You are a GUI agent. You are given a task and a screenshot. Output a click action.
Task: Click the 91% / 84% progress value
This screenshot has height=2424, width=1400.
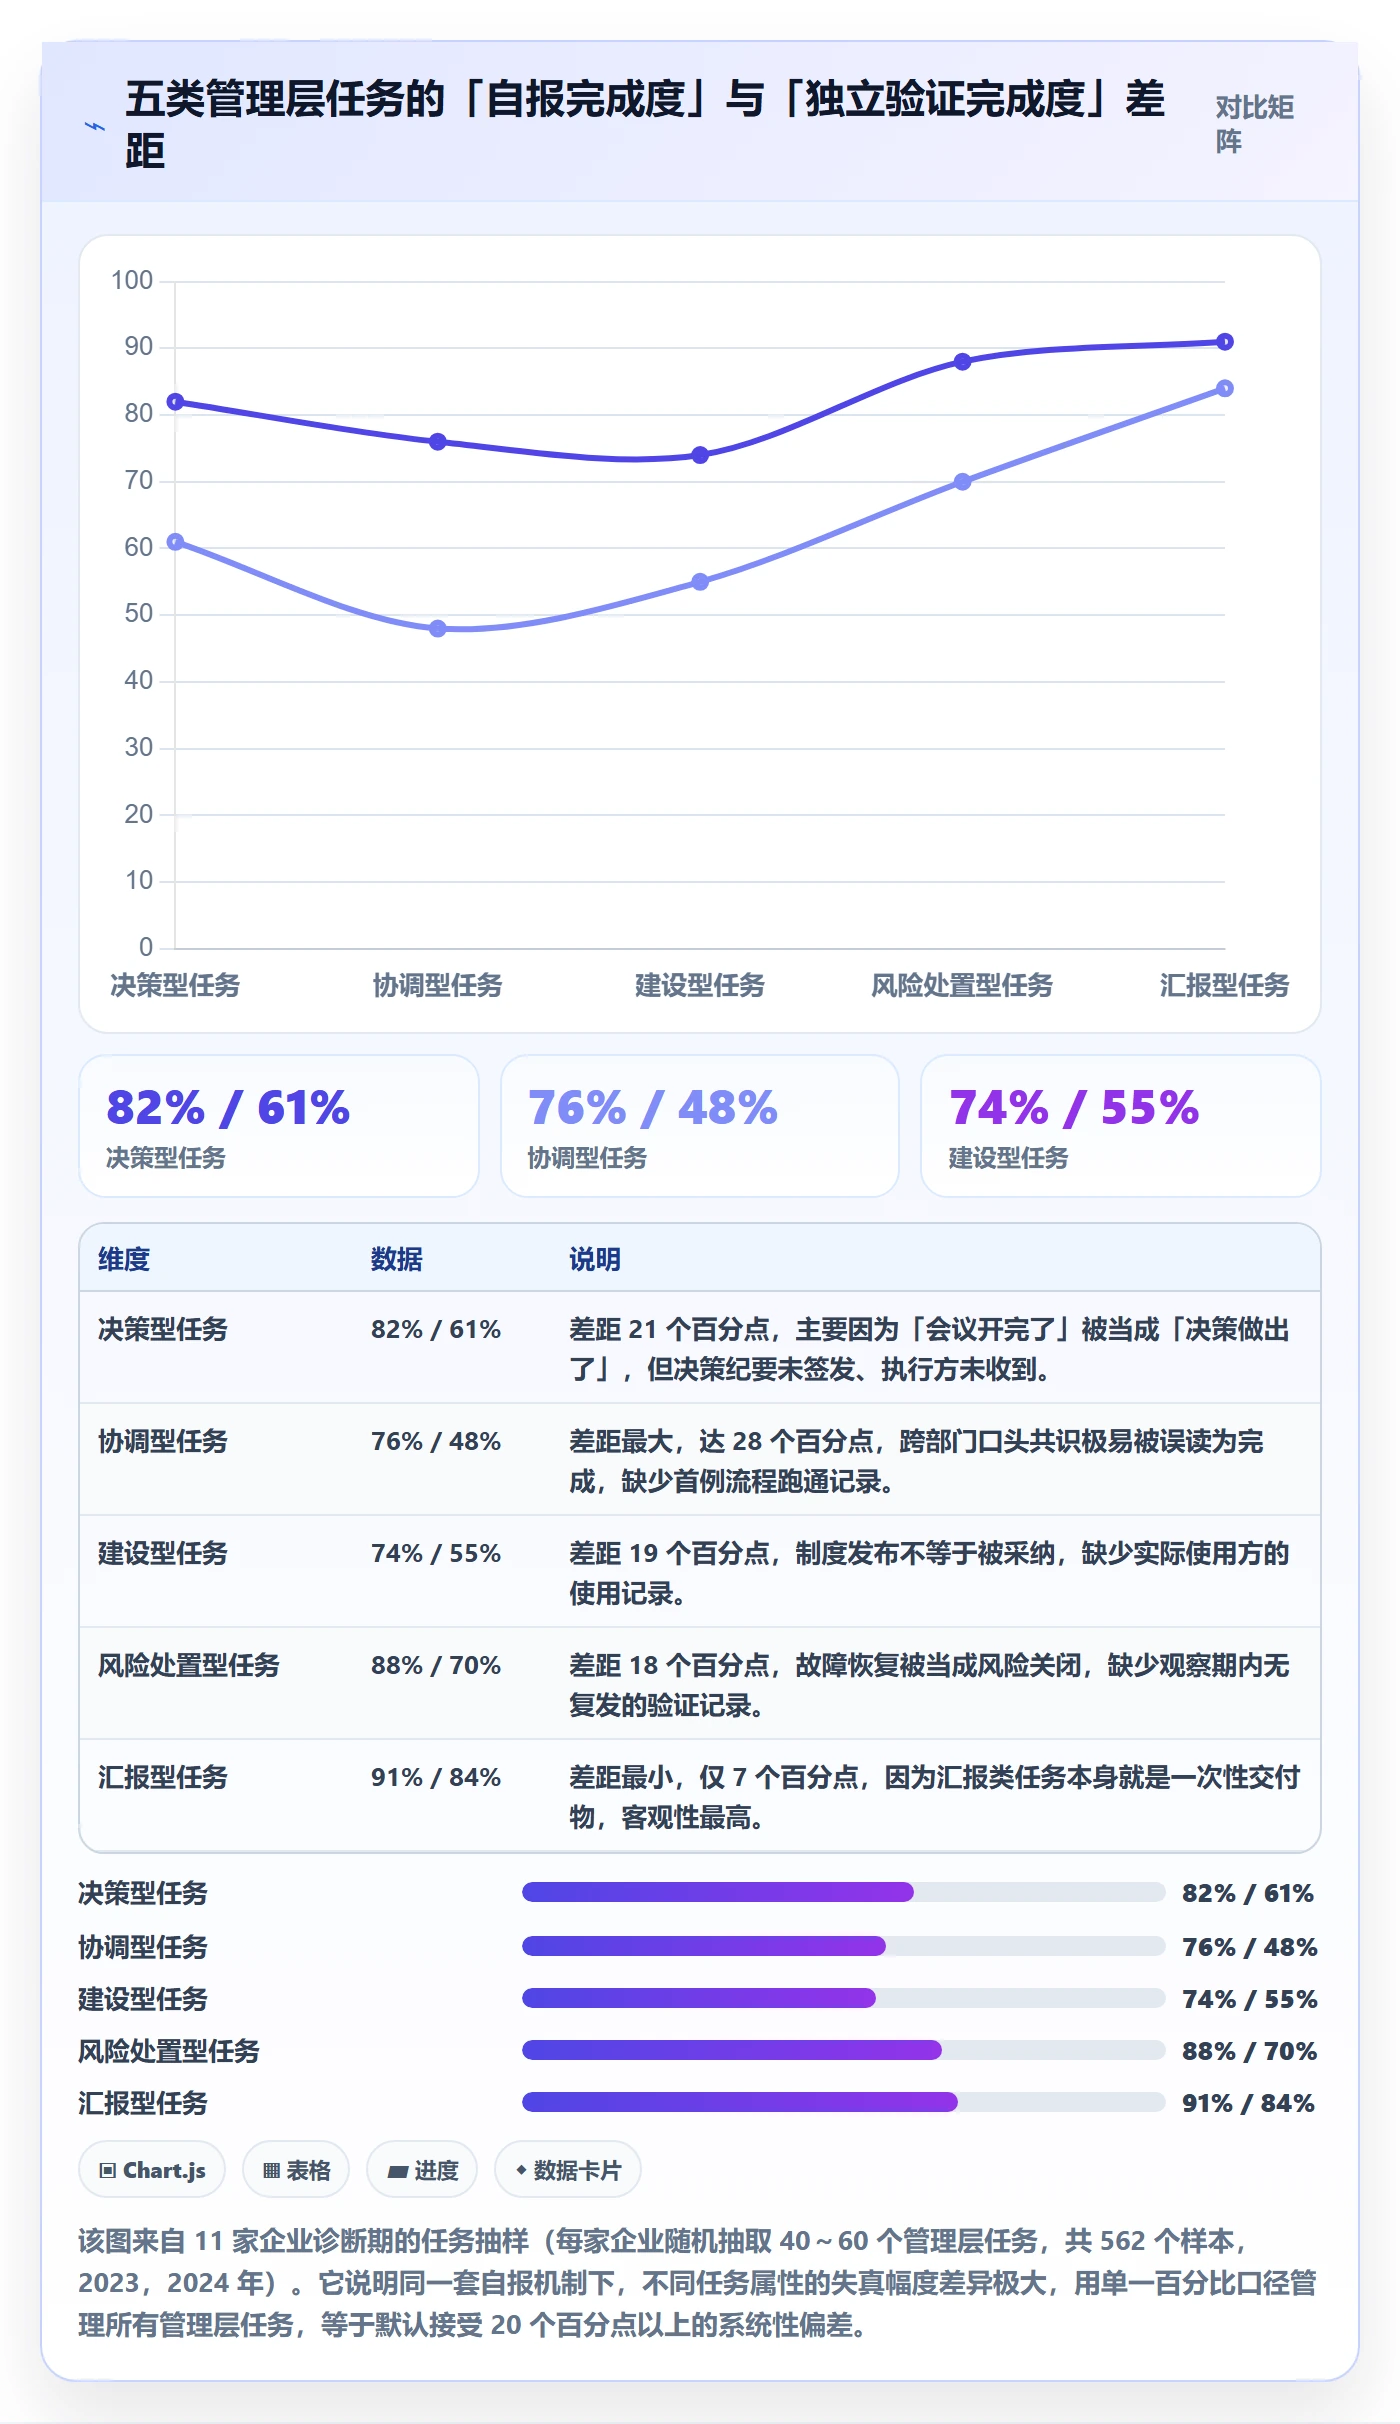tap(1248, 2103)
